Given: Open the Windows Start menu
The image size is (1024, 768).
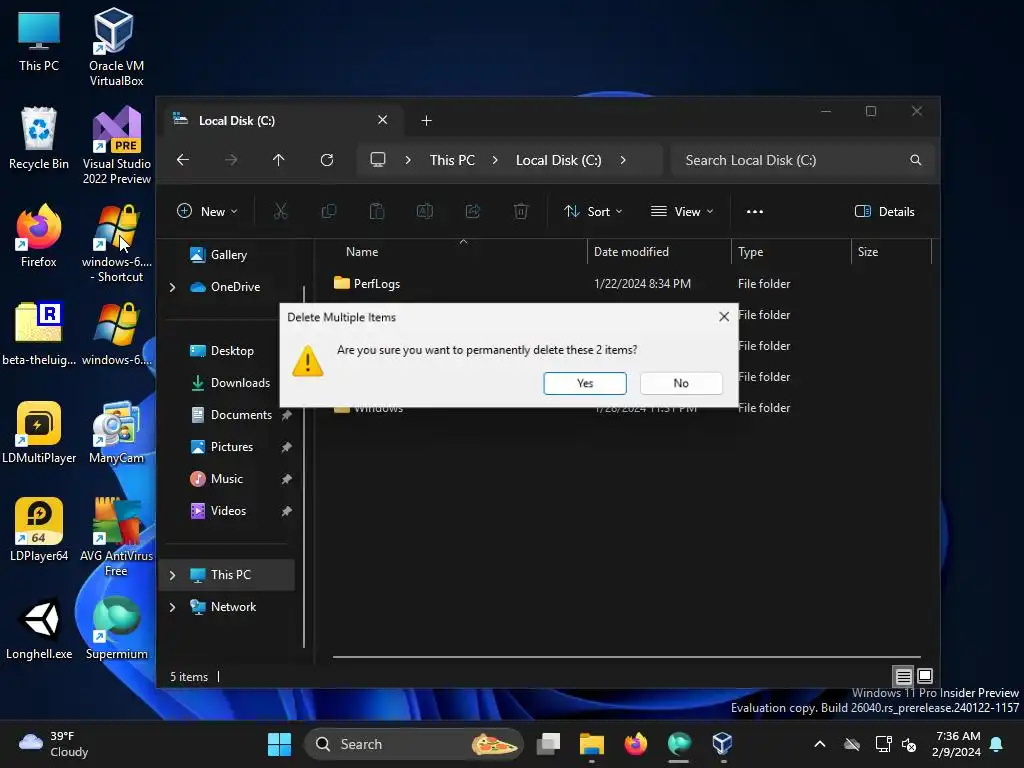Looking at the screenshot, I should (x=280, y=744).
